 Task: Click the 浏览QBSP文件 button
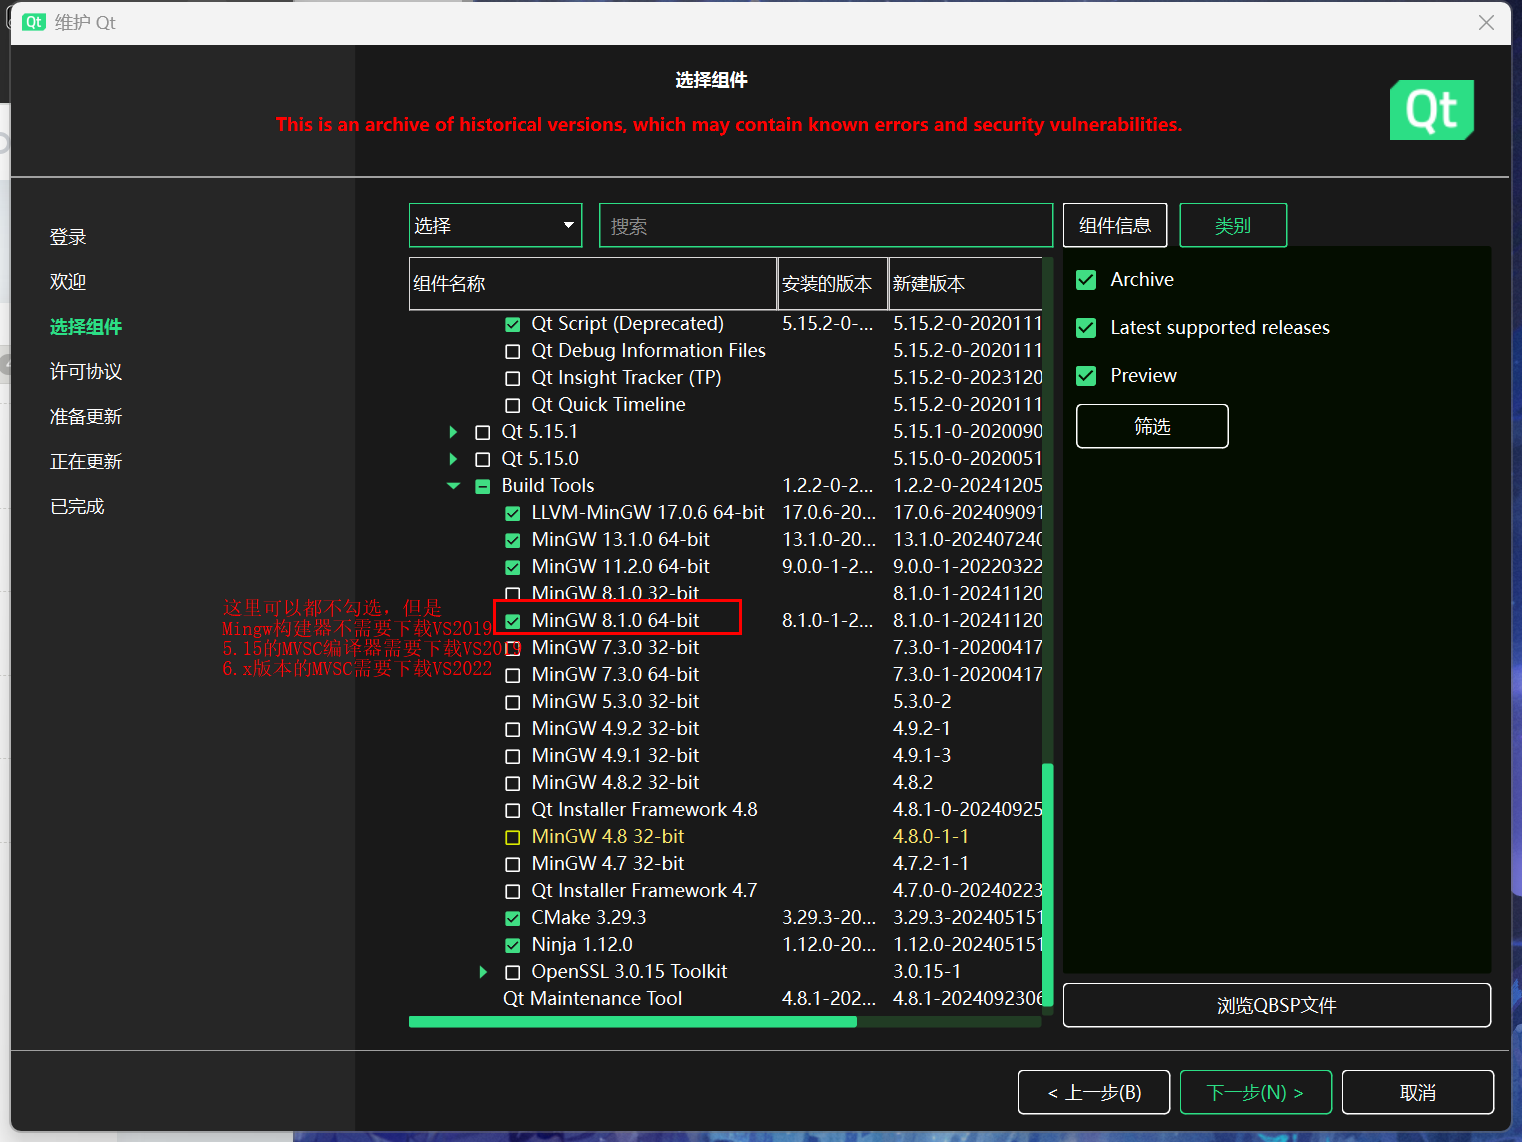1276,1005
